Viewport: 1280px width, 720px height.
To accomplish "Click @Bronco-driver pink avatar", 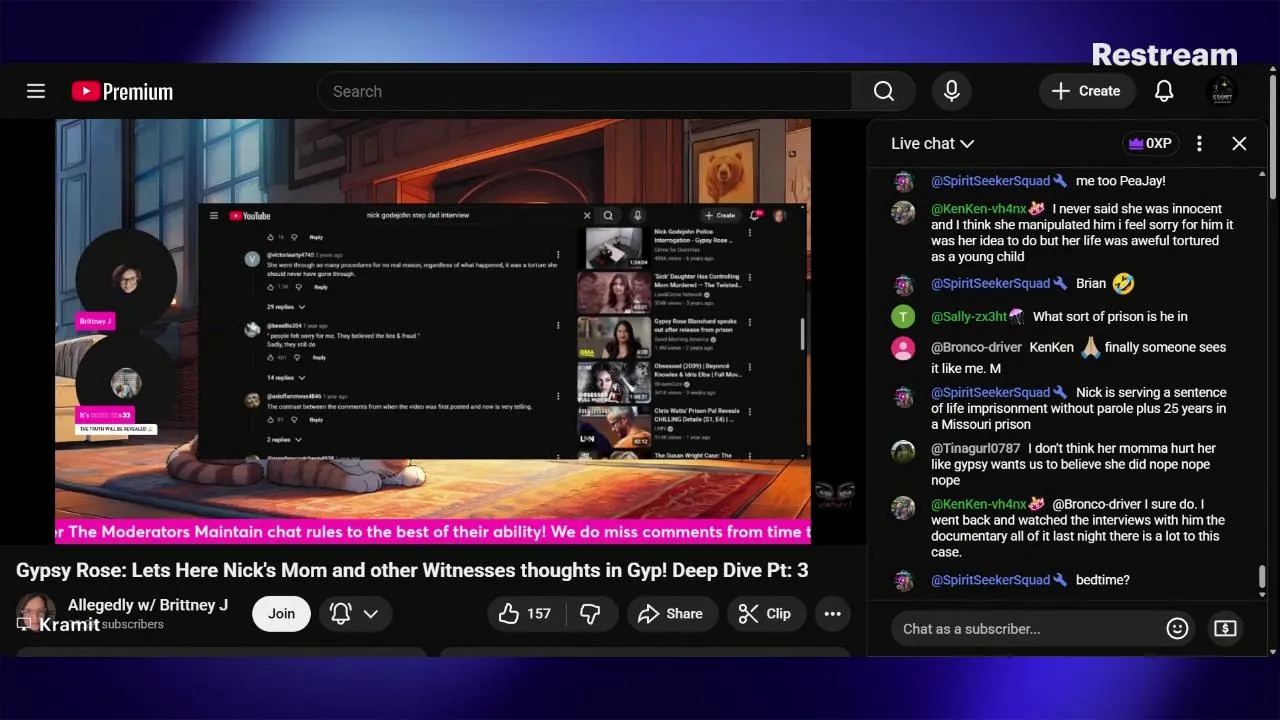I will pos(903,348).
